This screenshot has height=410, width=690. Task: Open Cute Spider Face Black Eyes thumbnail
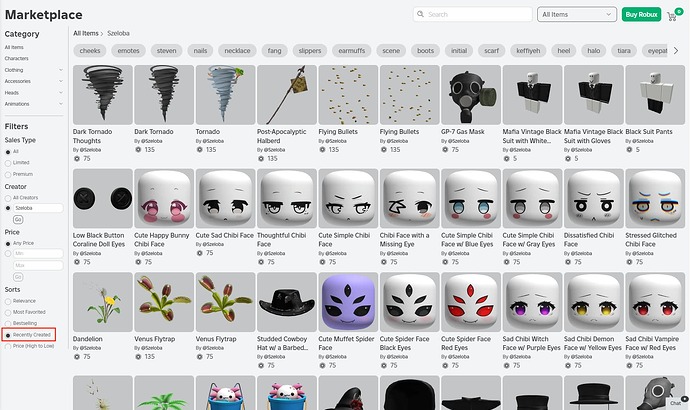[410, 302]
